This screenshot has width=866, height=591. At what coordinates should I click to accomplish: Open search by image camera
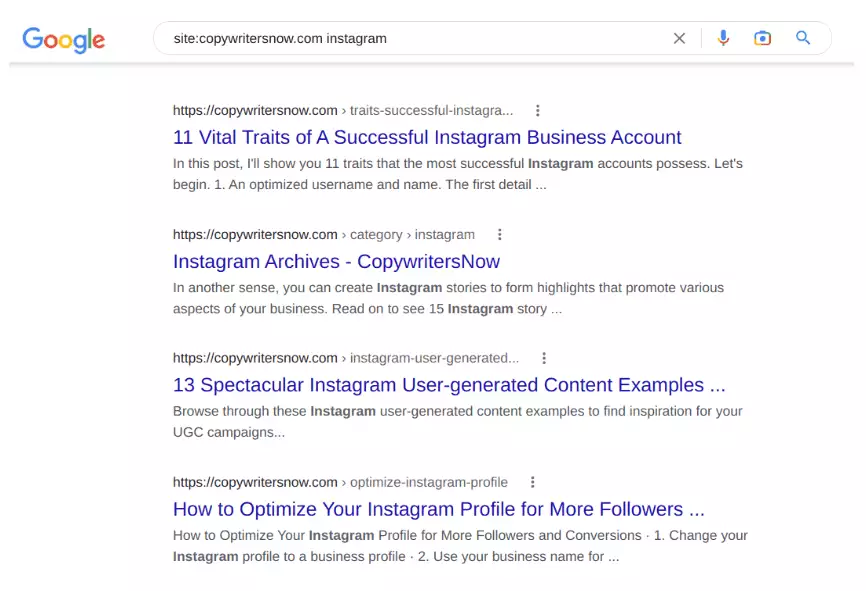762,38
